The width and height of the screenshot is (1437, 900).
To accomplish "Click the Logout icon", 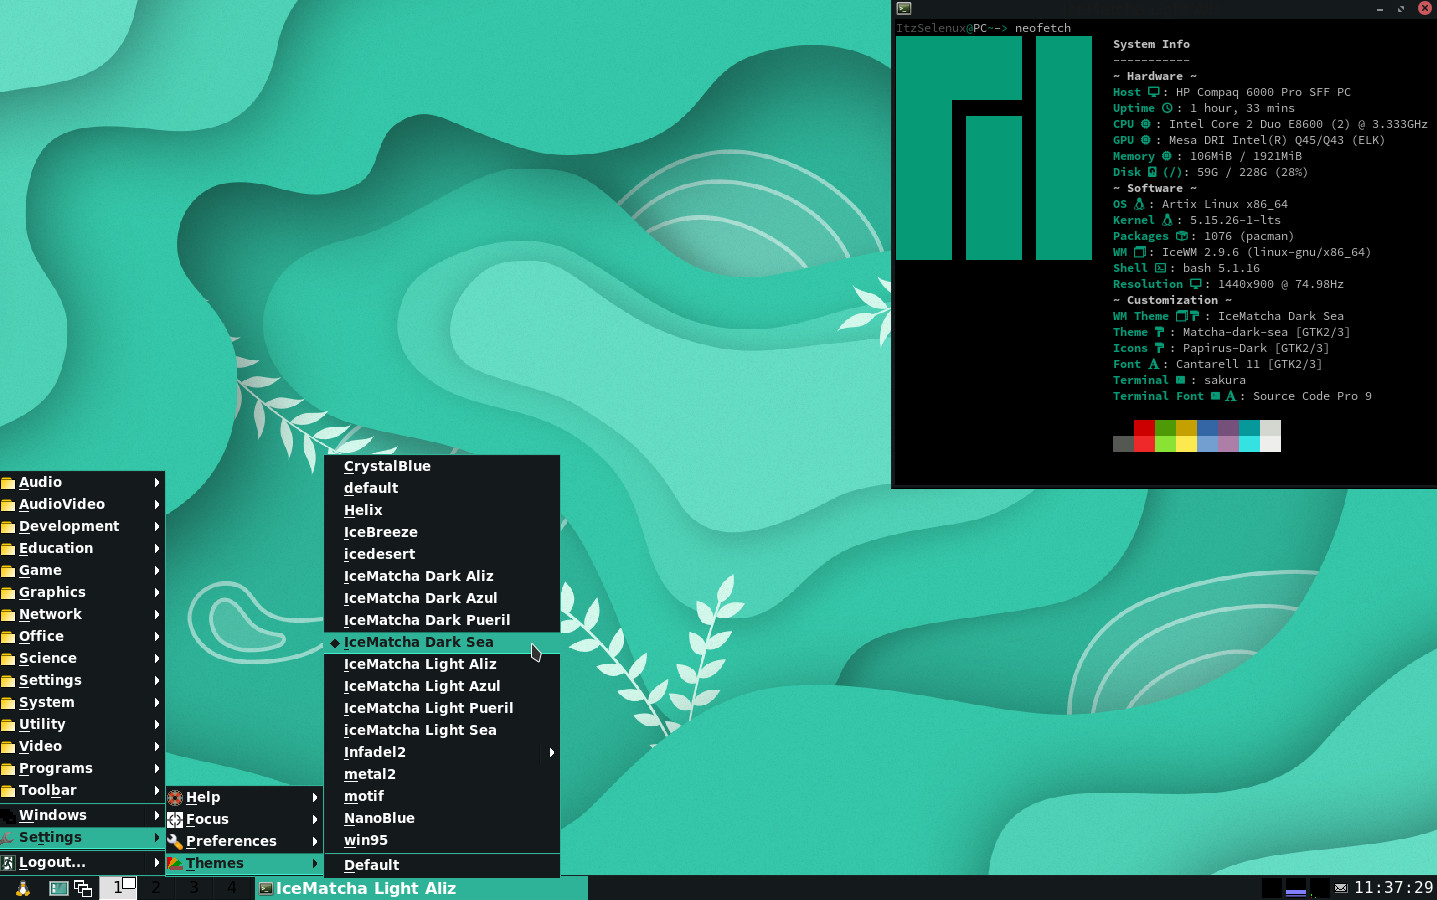I will (8, 862).
